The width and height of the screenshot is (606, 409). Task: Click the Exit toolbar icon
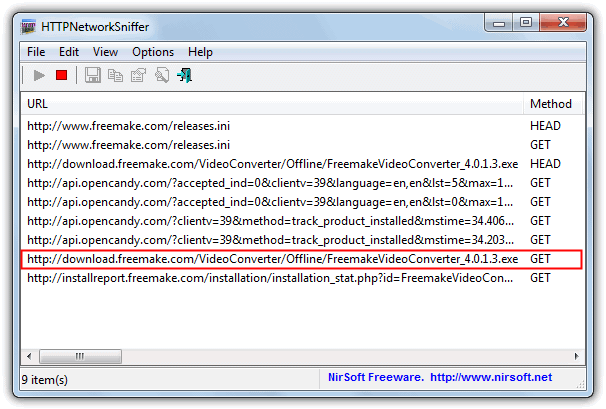coord(185,75)
